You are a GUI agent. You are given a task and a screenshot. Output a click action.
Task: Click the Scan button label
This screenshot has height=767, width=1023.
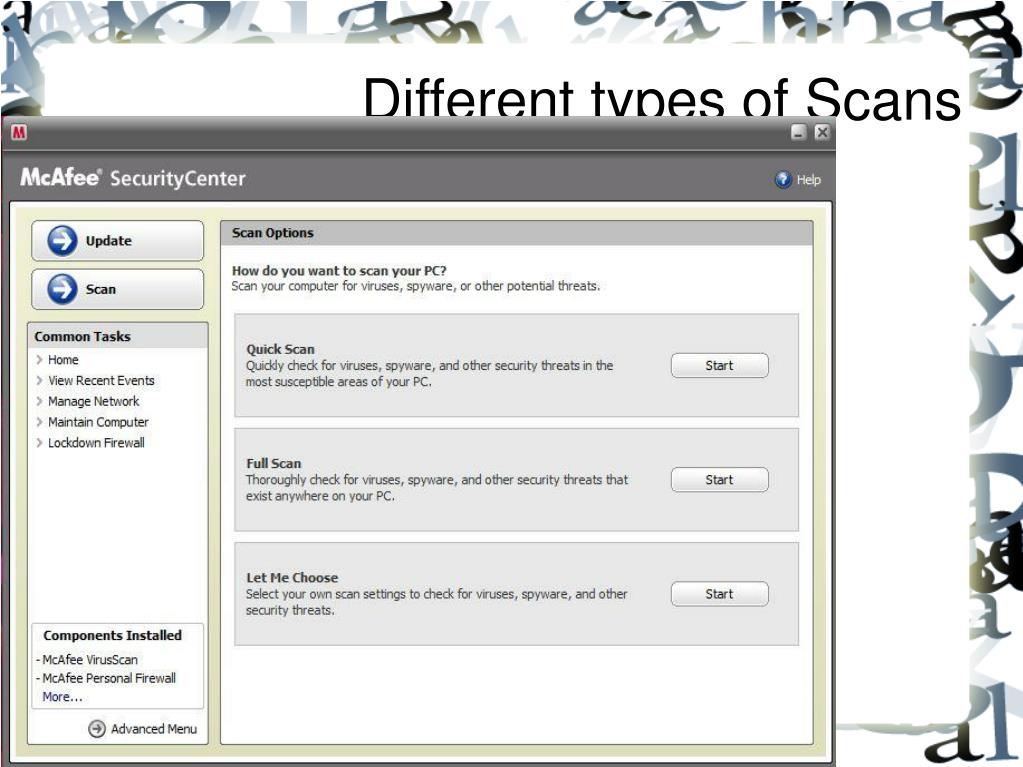coord(100,289)
